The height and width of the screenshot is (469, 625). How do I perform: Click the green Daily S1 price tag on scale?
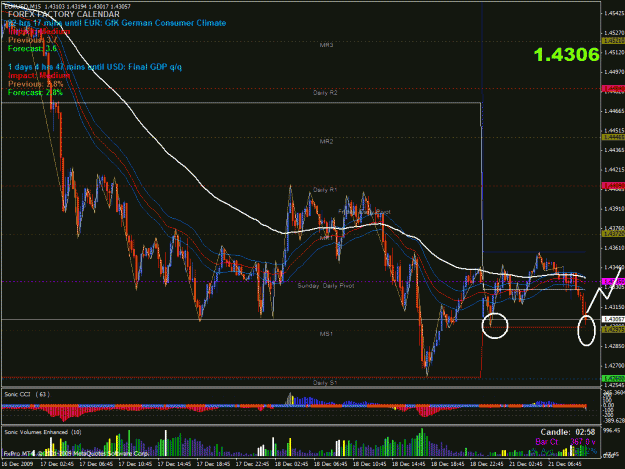coord(613,378)
